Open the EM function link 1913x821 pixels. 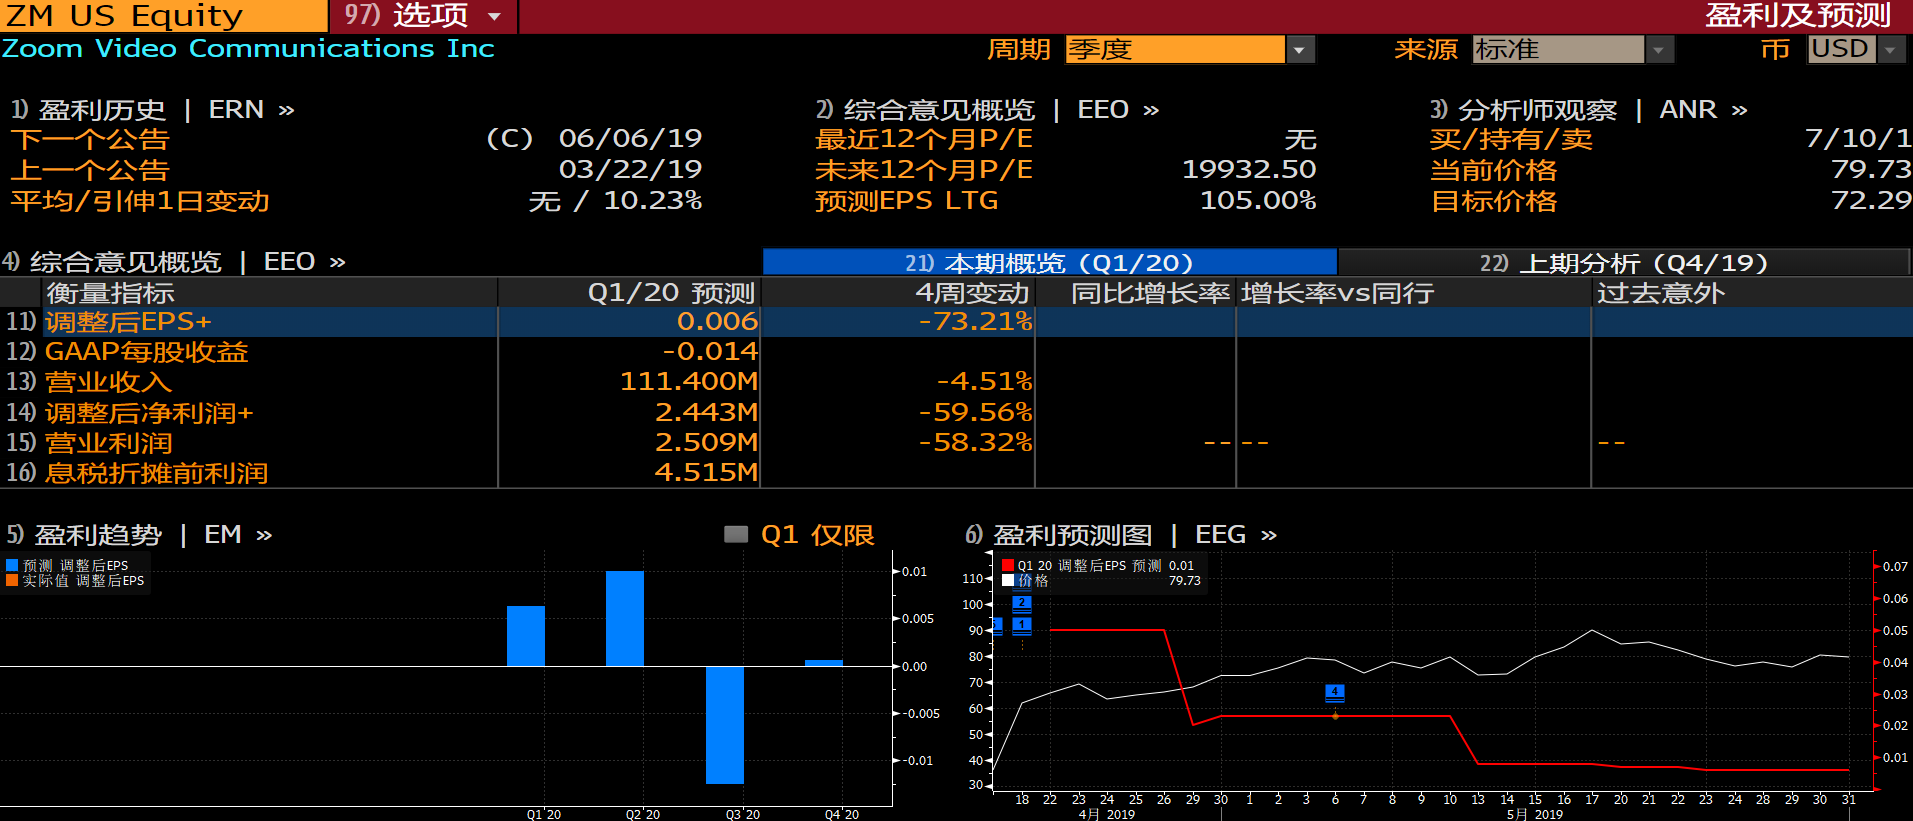pos(223,535)
